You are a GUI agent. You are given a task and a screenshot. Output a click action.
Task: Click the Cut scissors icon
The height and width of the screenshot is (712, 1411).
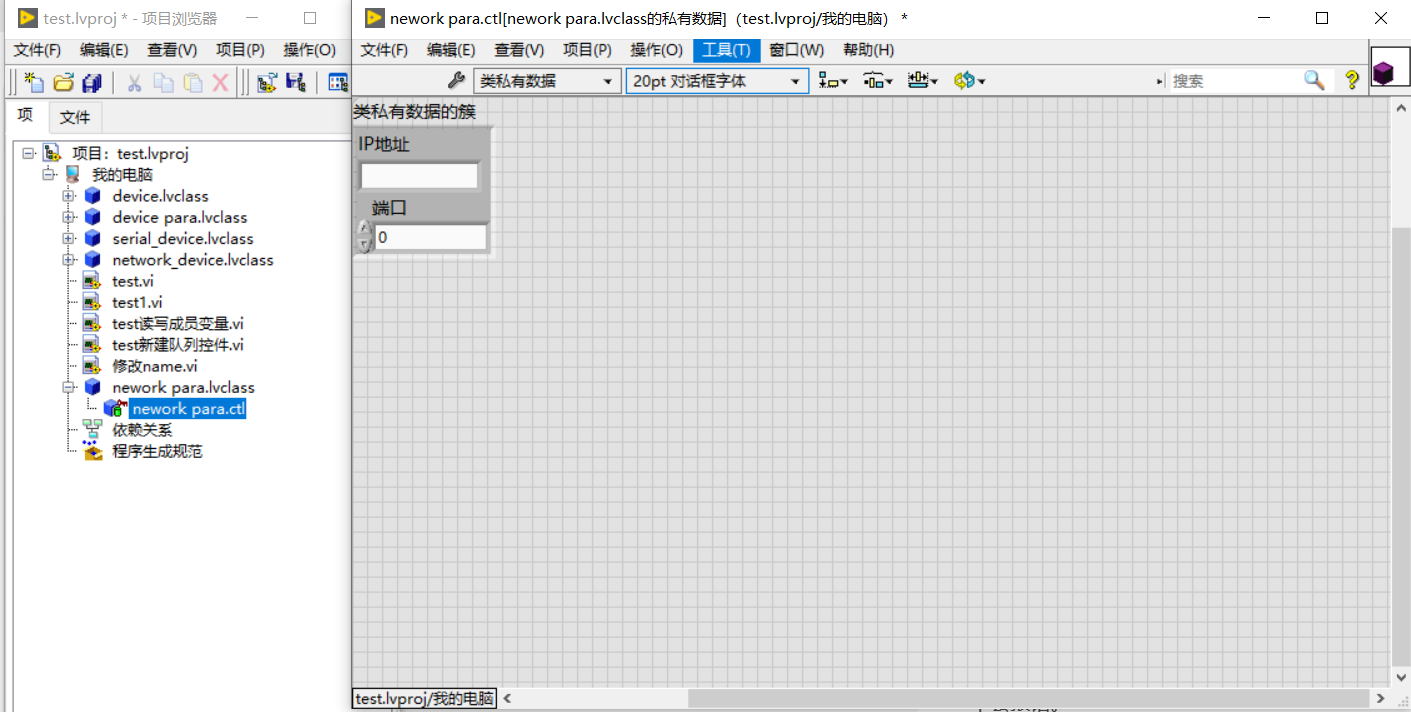tap(133, 83)
